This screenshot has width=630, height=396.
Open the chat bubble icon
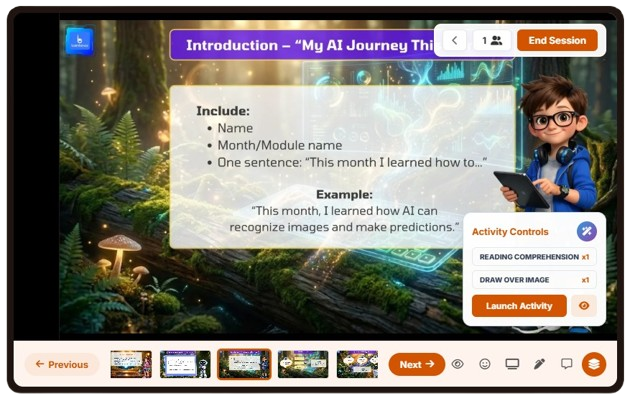pos(567,364)
